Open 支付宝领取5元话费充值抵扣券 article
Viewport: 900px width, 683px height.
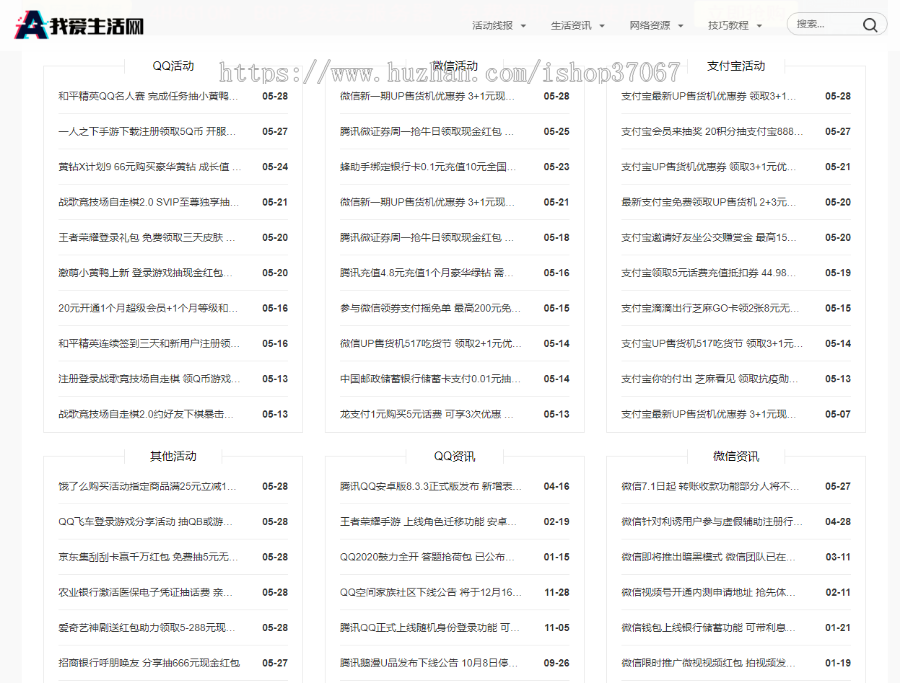[708, 273]
